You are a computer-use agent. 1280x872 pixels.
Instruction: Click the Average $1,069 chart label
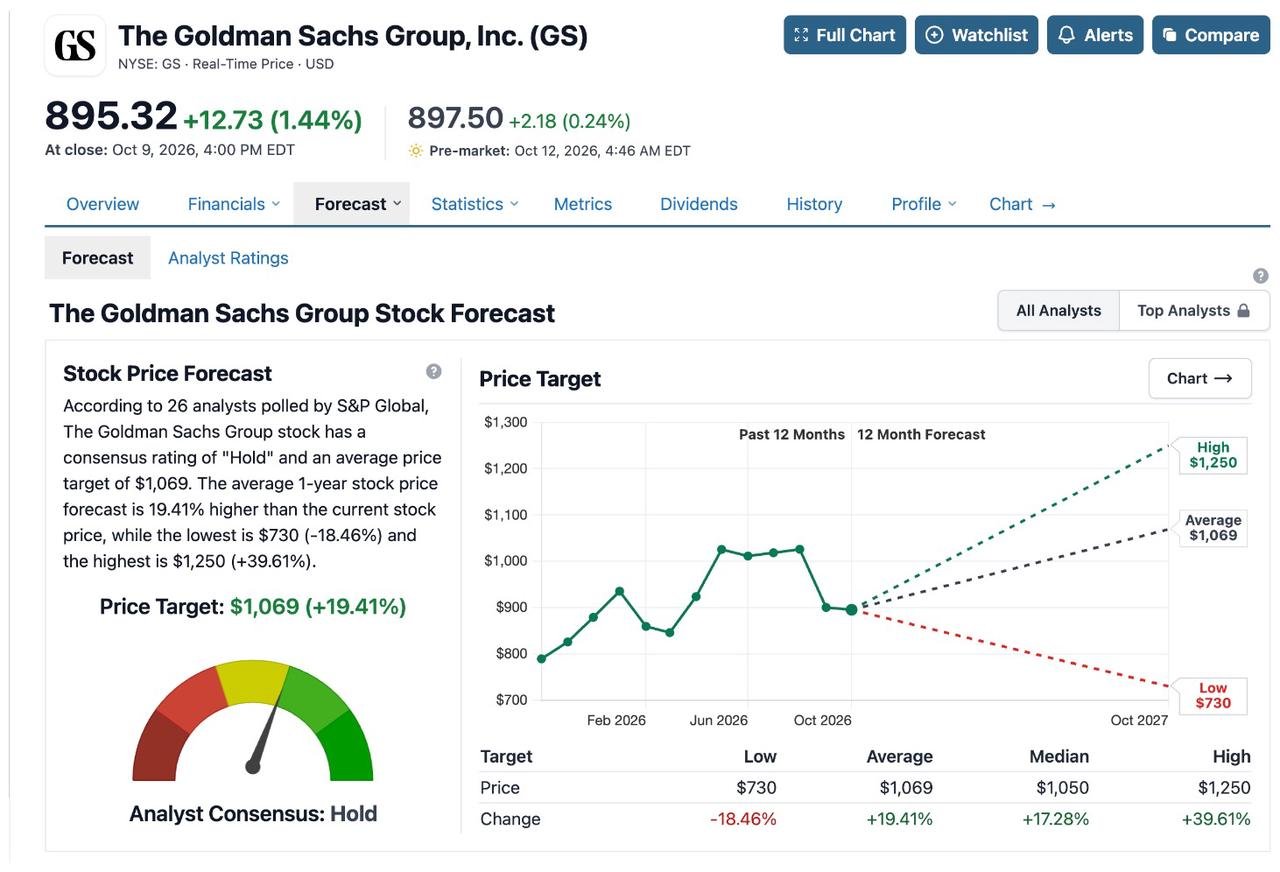pyautogui.click(x=1213, y=528)
